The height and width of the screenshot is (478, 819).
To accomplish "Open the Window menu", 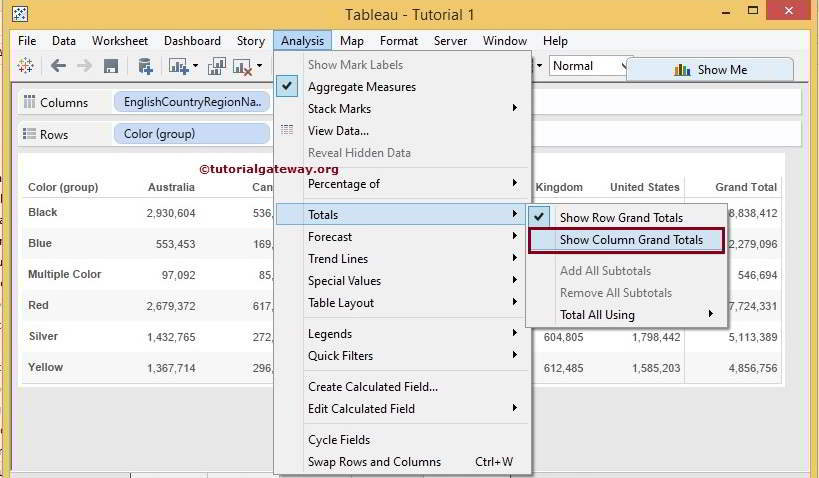I will [505, 41].
